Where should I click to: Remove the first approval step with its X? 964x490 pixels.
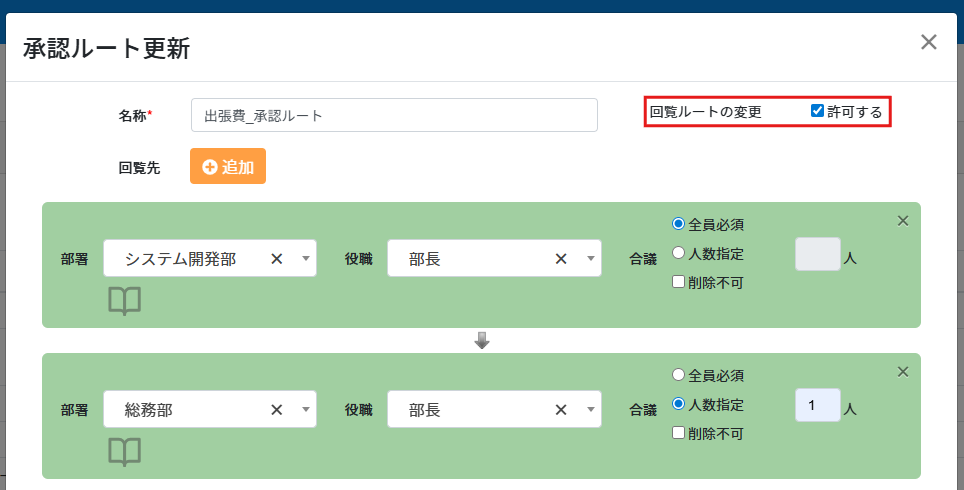click(902, 221)
